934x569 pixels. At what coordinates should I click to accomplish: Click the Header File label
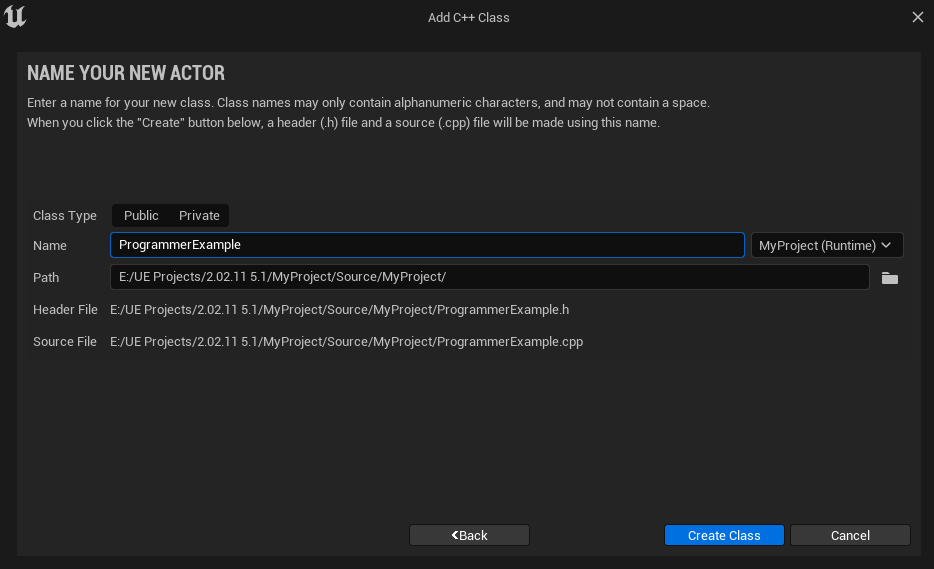[x=65, y=309]
